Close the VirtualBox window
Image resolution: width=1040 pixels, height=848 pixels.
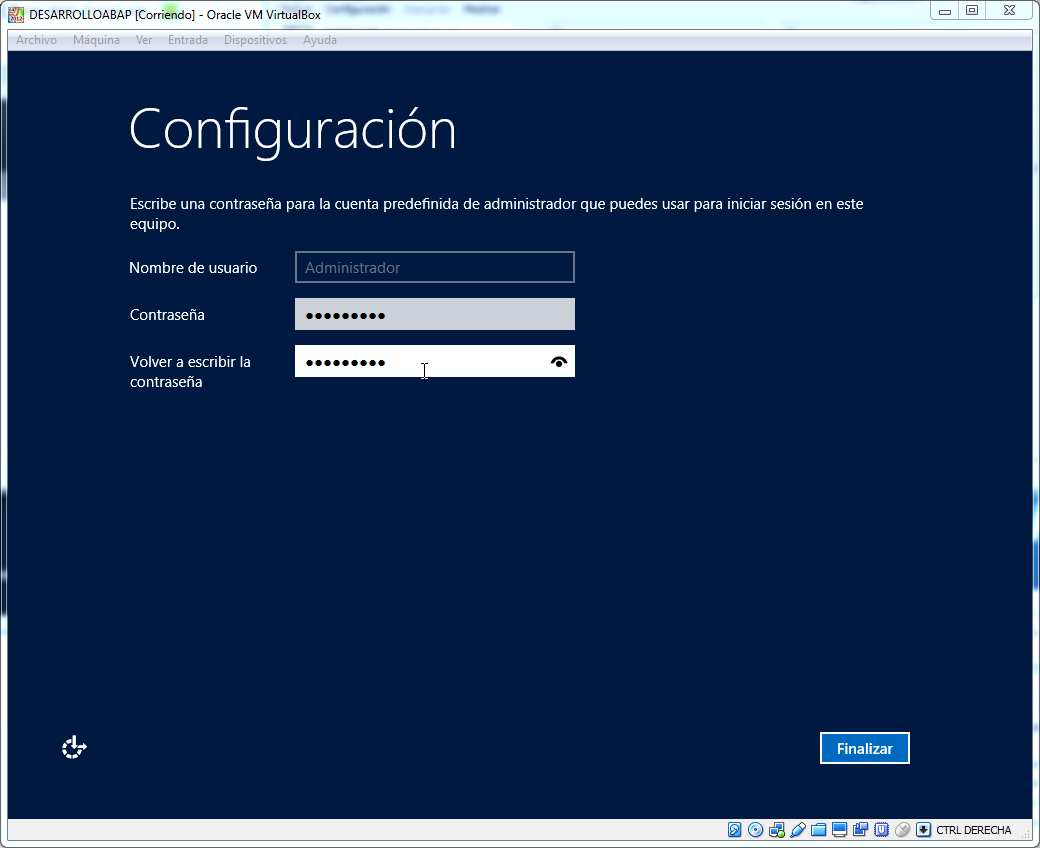pyautogui.click(x=1009, y=11)
